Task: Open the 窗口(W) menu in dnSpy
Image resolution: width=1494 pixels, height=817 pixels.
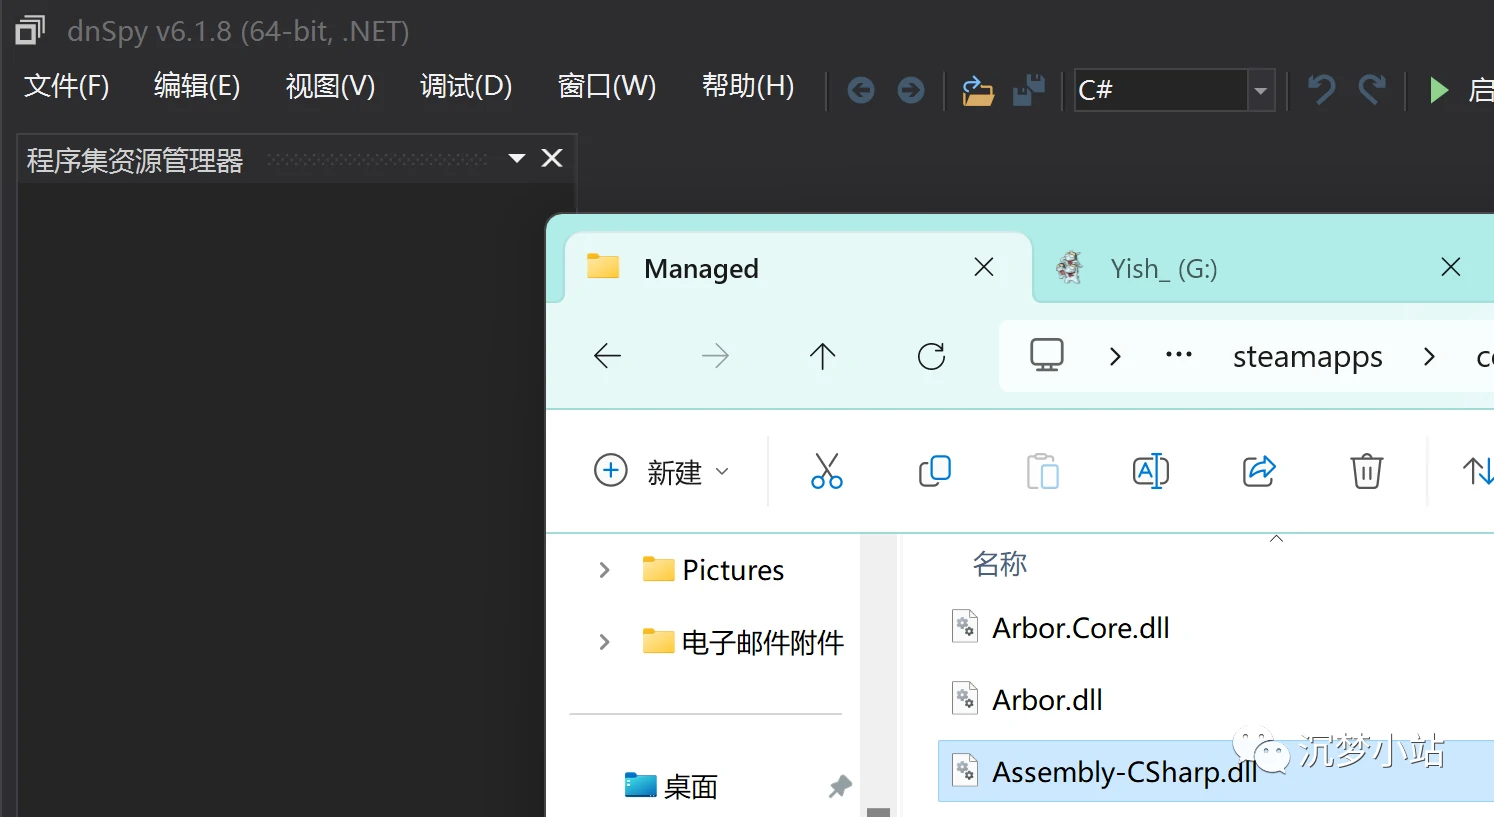Action: (x=607, y=87)
